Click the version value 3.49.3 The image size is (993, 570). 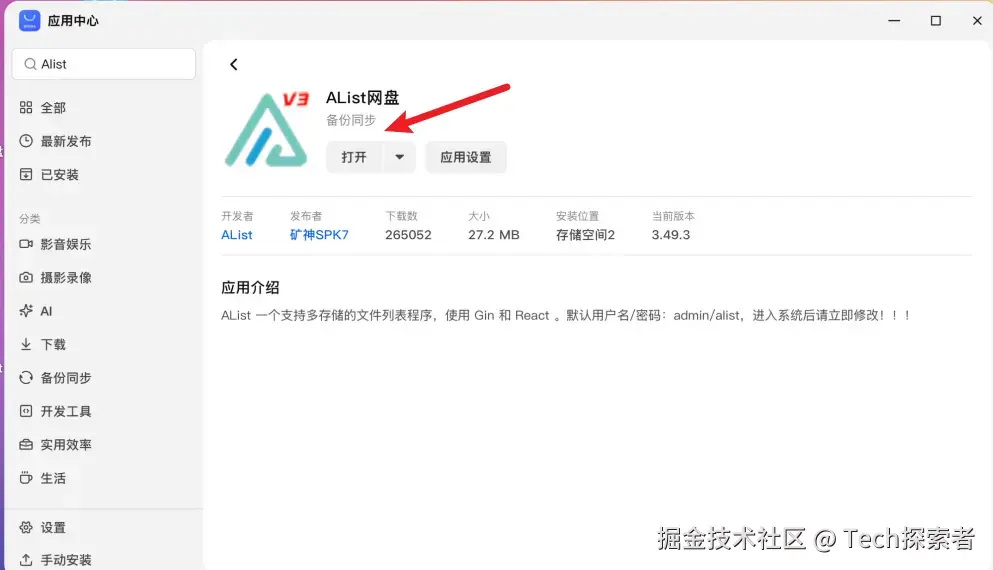click(671, 235)
